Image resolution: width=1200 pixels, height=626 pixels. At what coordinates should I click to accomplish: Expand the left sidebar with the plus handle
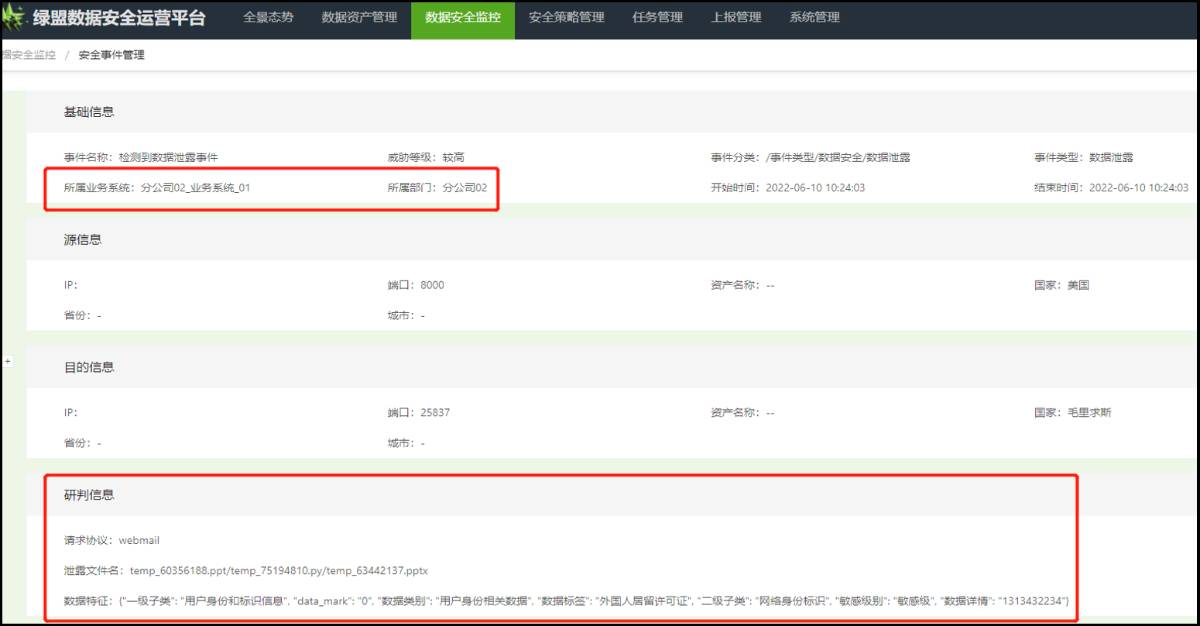point(7,361)
